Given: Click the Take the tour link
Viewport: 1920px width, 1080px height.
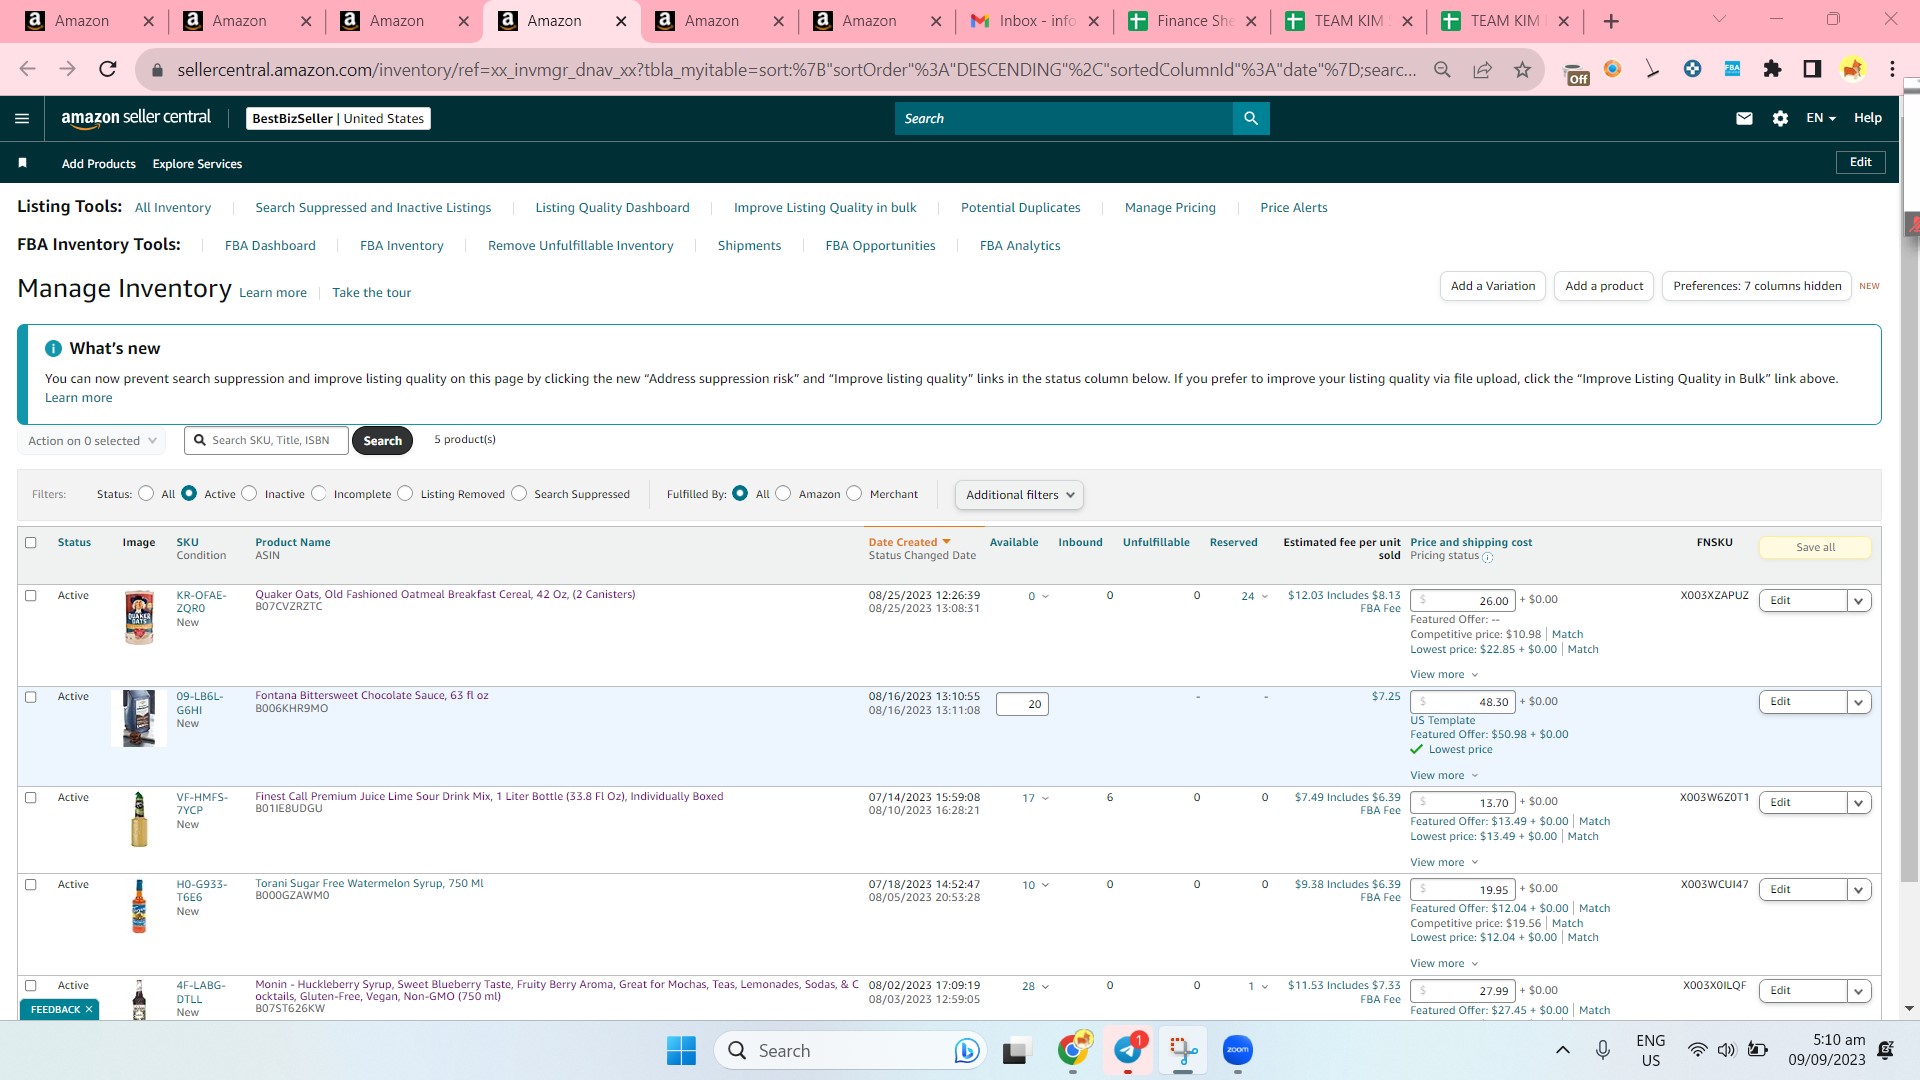Looking at the screenshot, I should pos(372,293).
